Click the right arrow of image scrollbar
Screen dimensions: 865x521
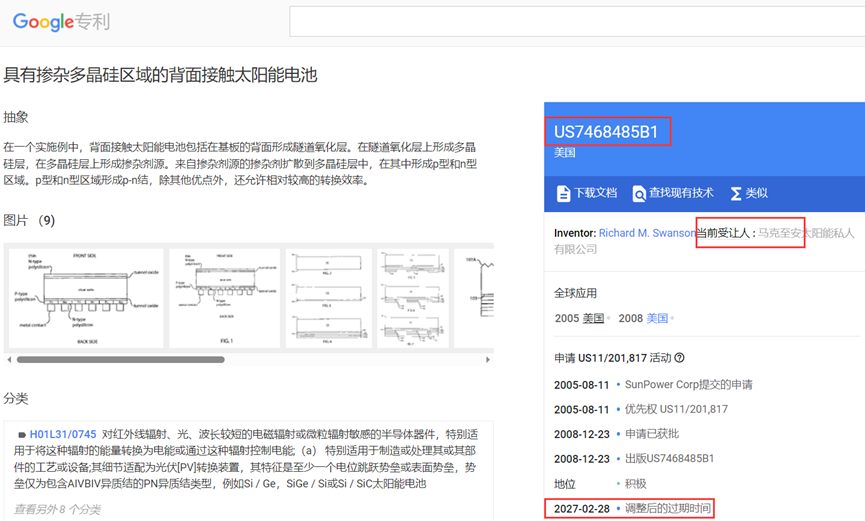point(488,360)
